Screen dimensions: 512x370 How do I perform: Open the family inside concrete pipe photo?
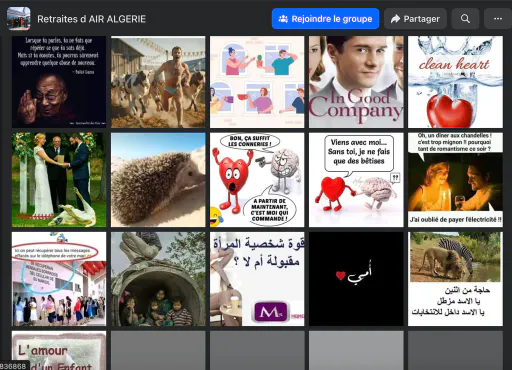158,279
